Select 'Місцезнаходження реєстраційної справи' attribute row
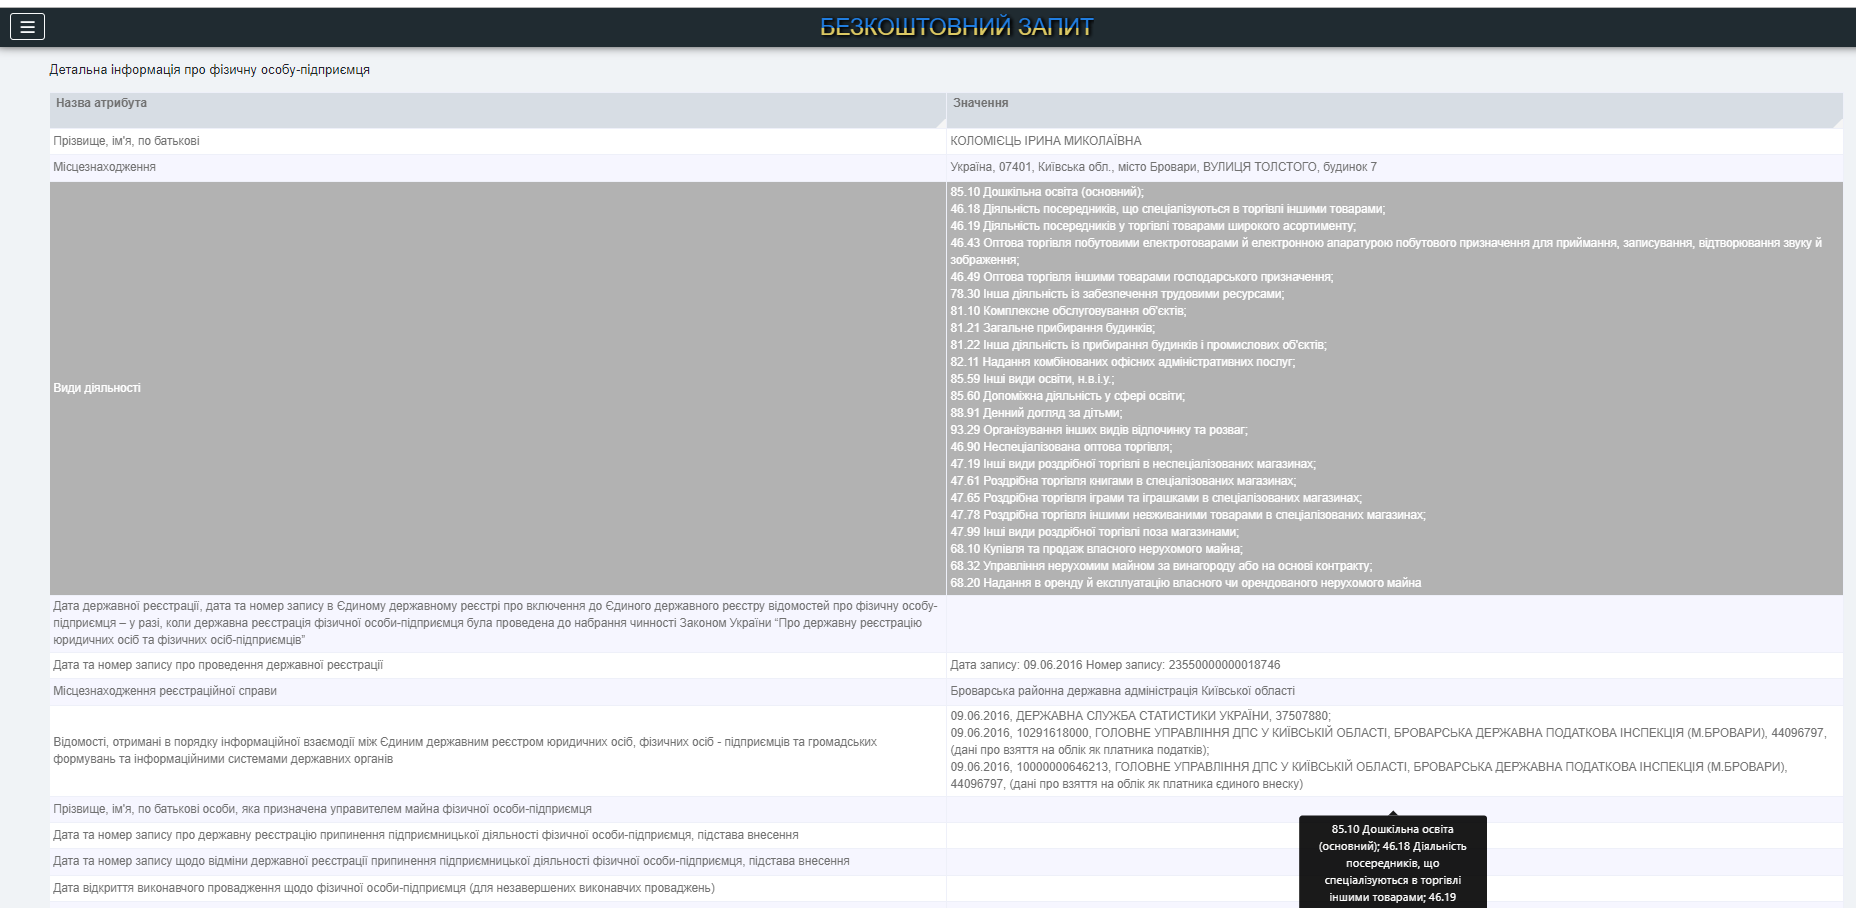Image resolution: width=1856 pixels, height=908 pixels. click(x=165, y=691)
